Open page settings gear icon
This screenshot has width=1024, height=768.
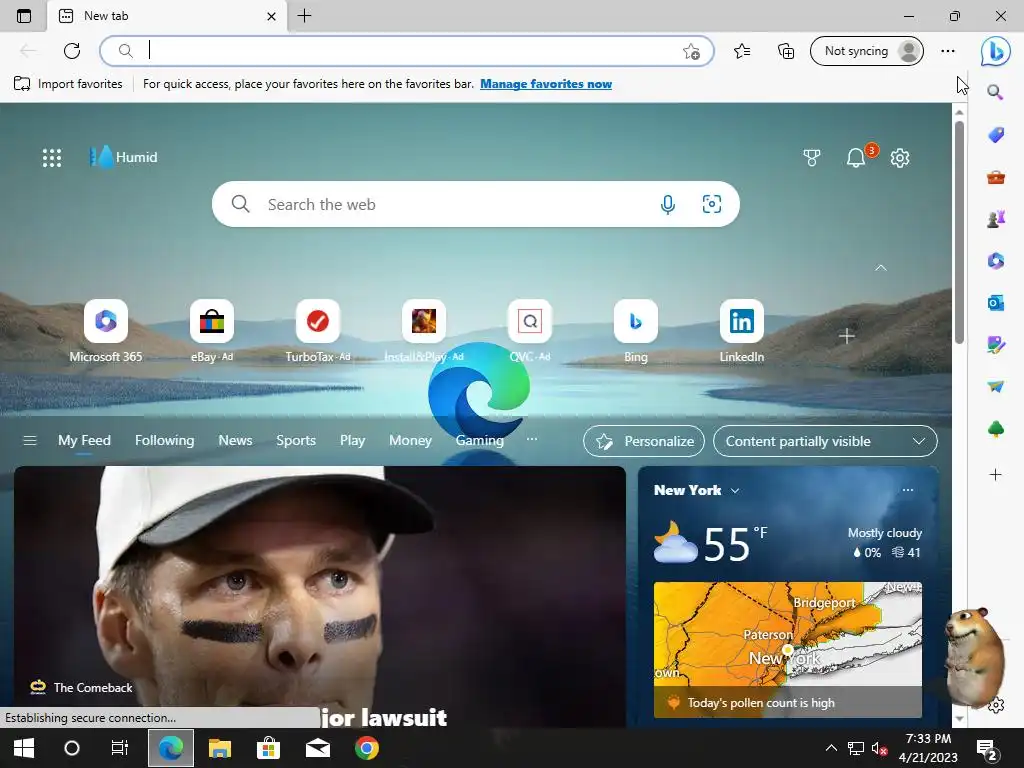coord(900,157)
